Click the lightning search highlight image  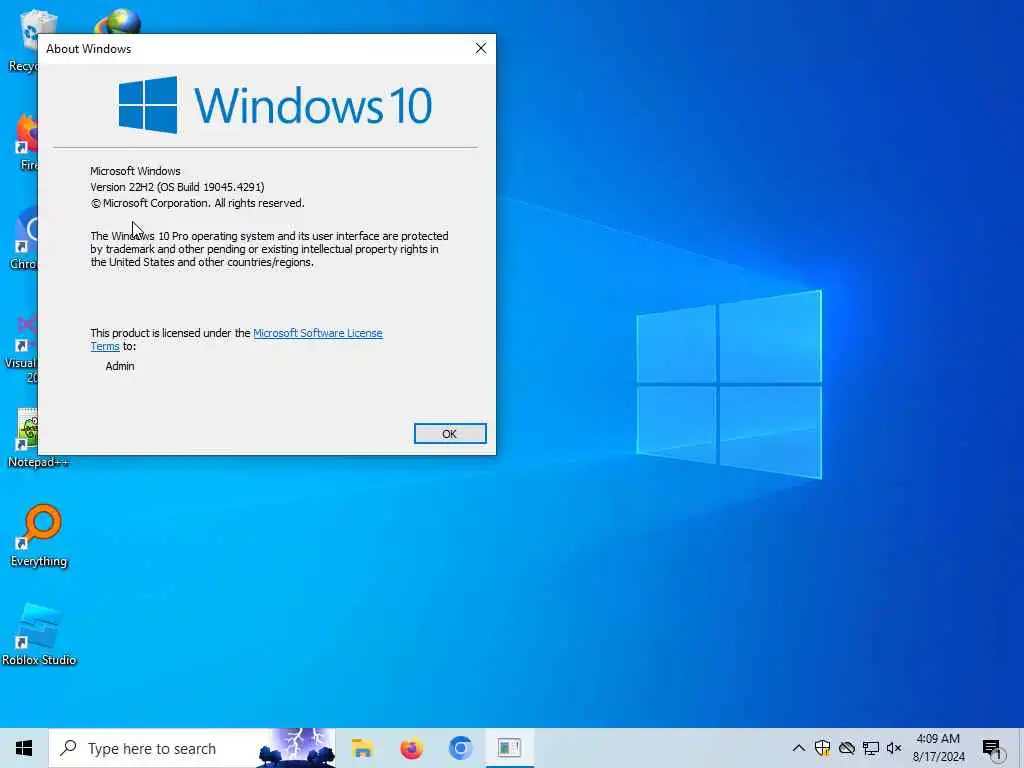296,748
